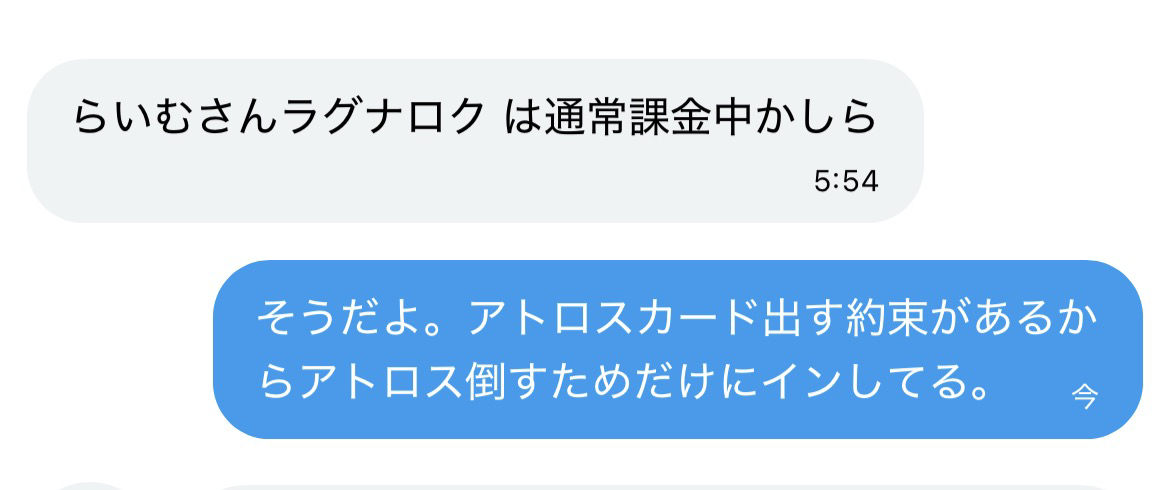Click the partially visible avatar at bottom left
This screenshot has width=1170, height=490.
coord(90,486)
